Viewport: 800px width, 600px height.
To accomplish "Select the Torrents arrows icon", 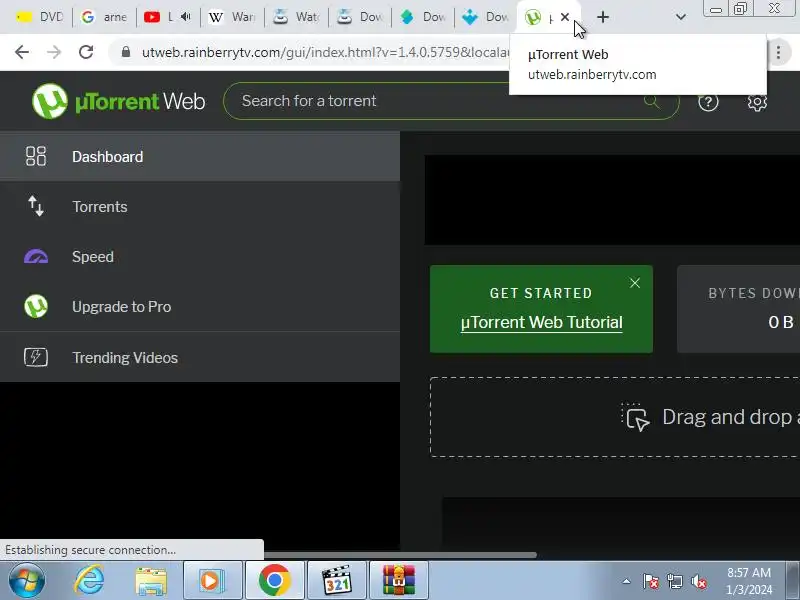I will point(36,206).
